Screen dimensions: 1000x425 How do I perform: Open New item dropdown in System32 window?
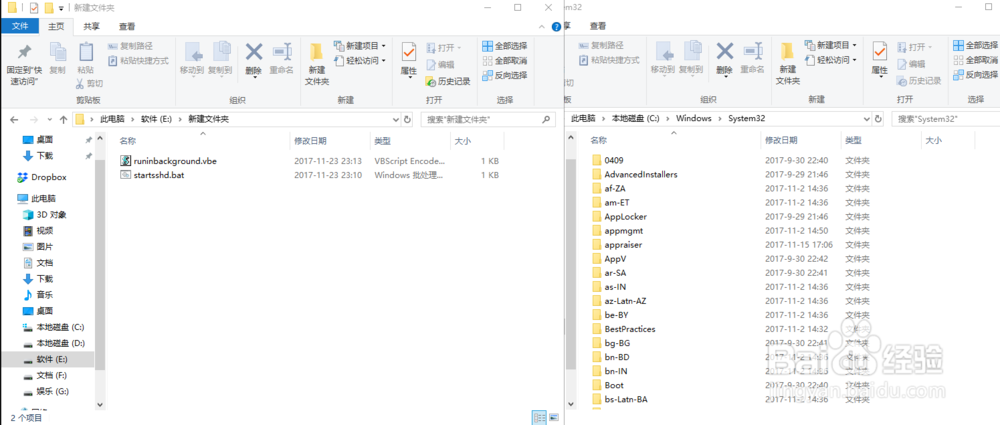coord(830,46)
